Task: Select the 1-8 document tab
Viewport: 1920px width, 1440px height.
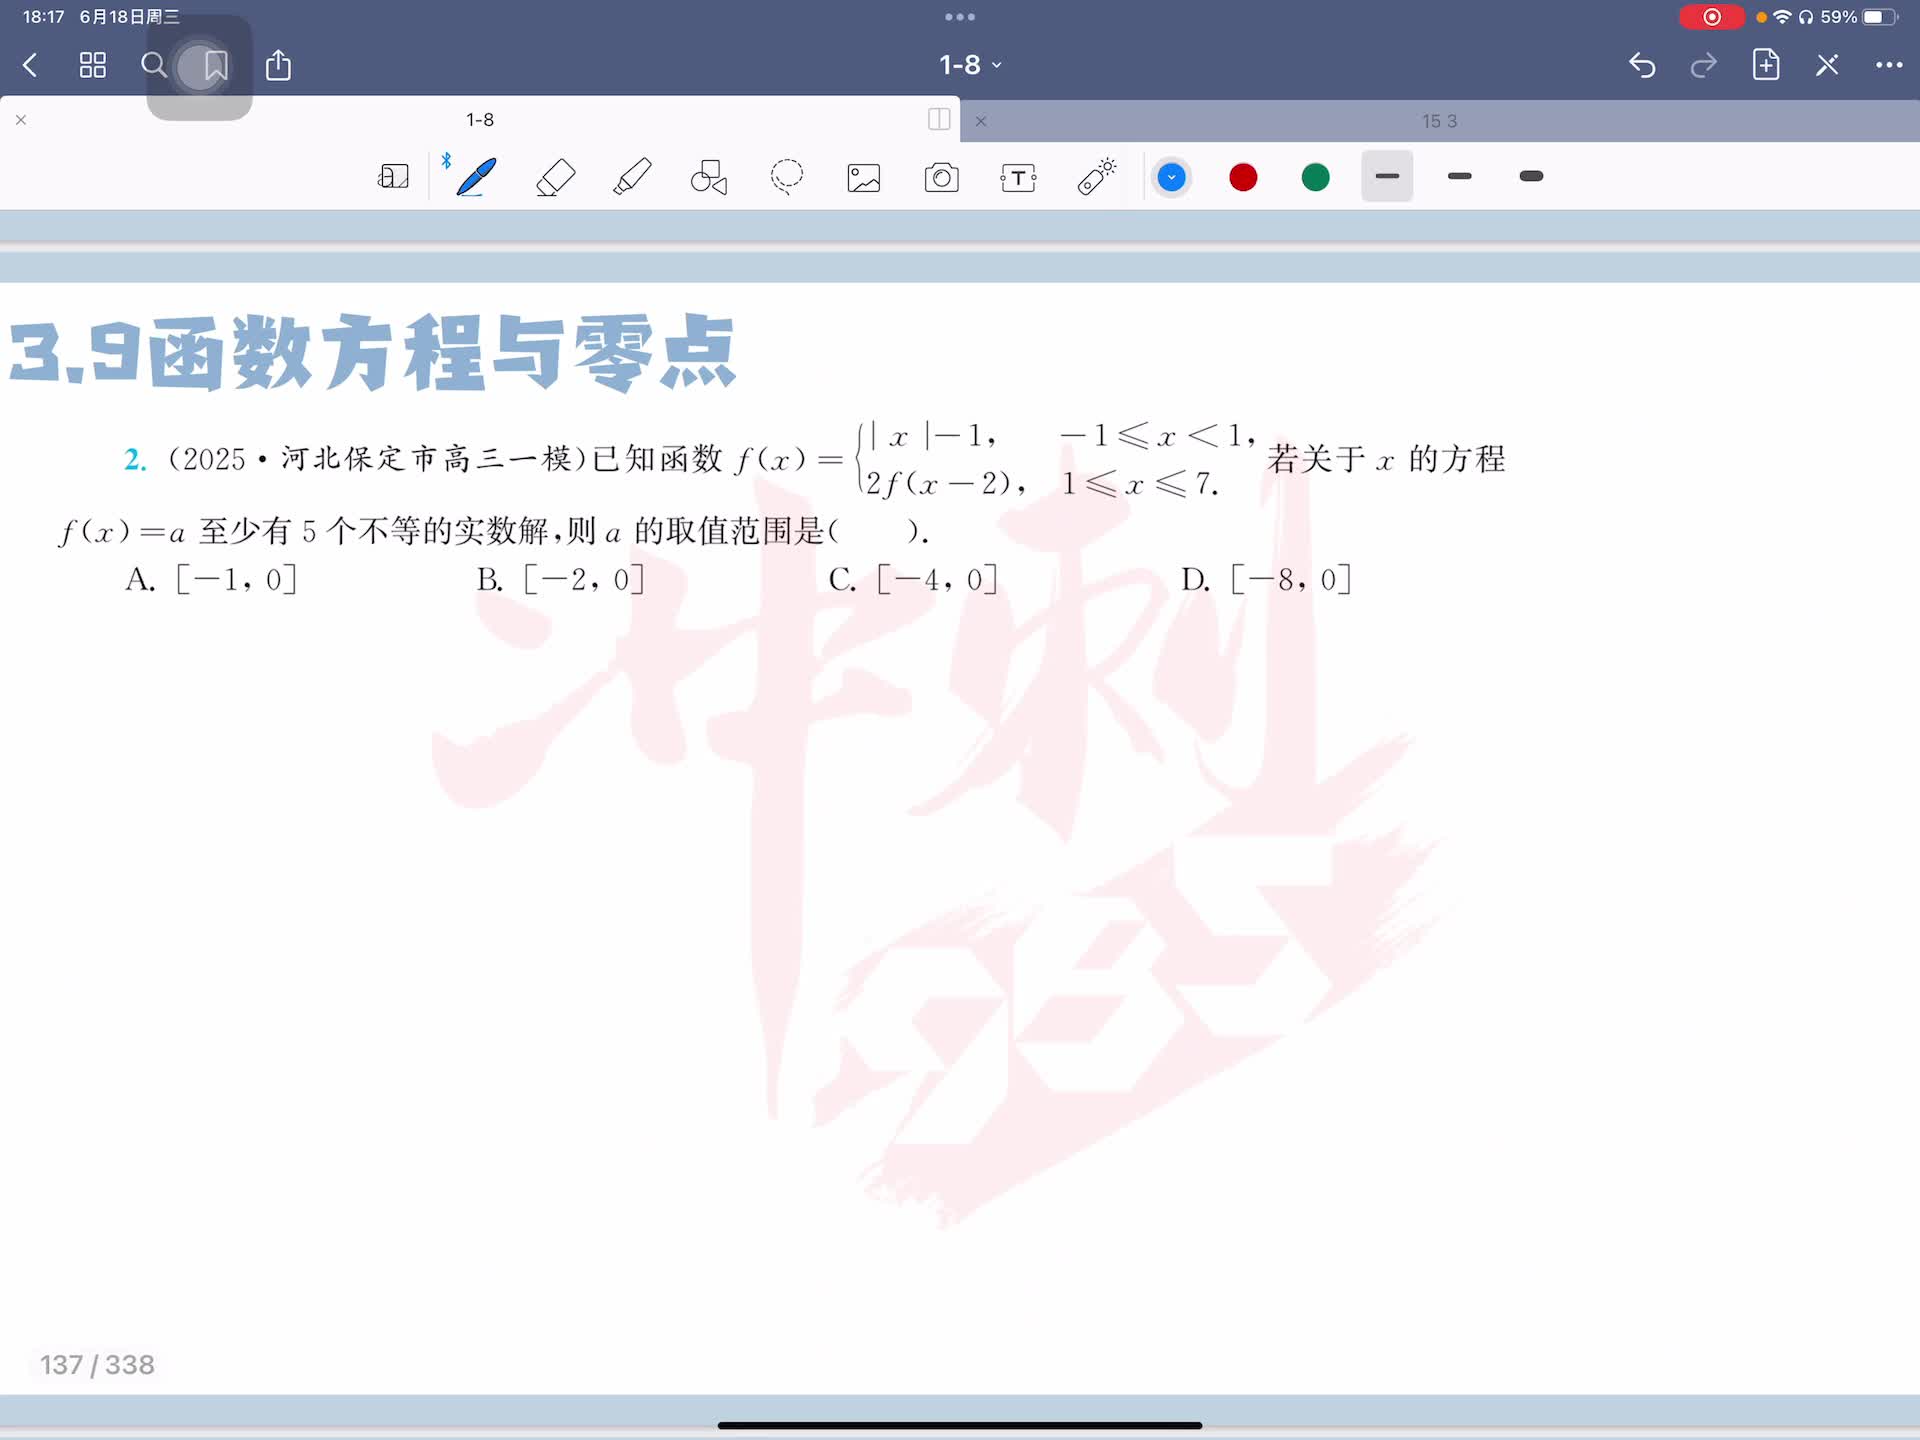Action: (x=480, y=120)
